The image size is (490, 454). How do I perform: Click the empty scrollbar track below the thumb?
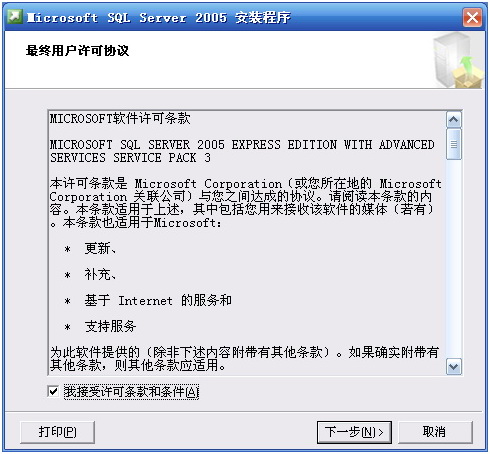pos(454,259)
